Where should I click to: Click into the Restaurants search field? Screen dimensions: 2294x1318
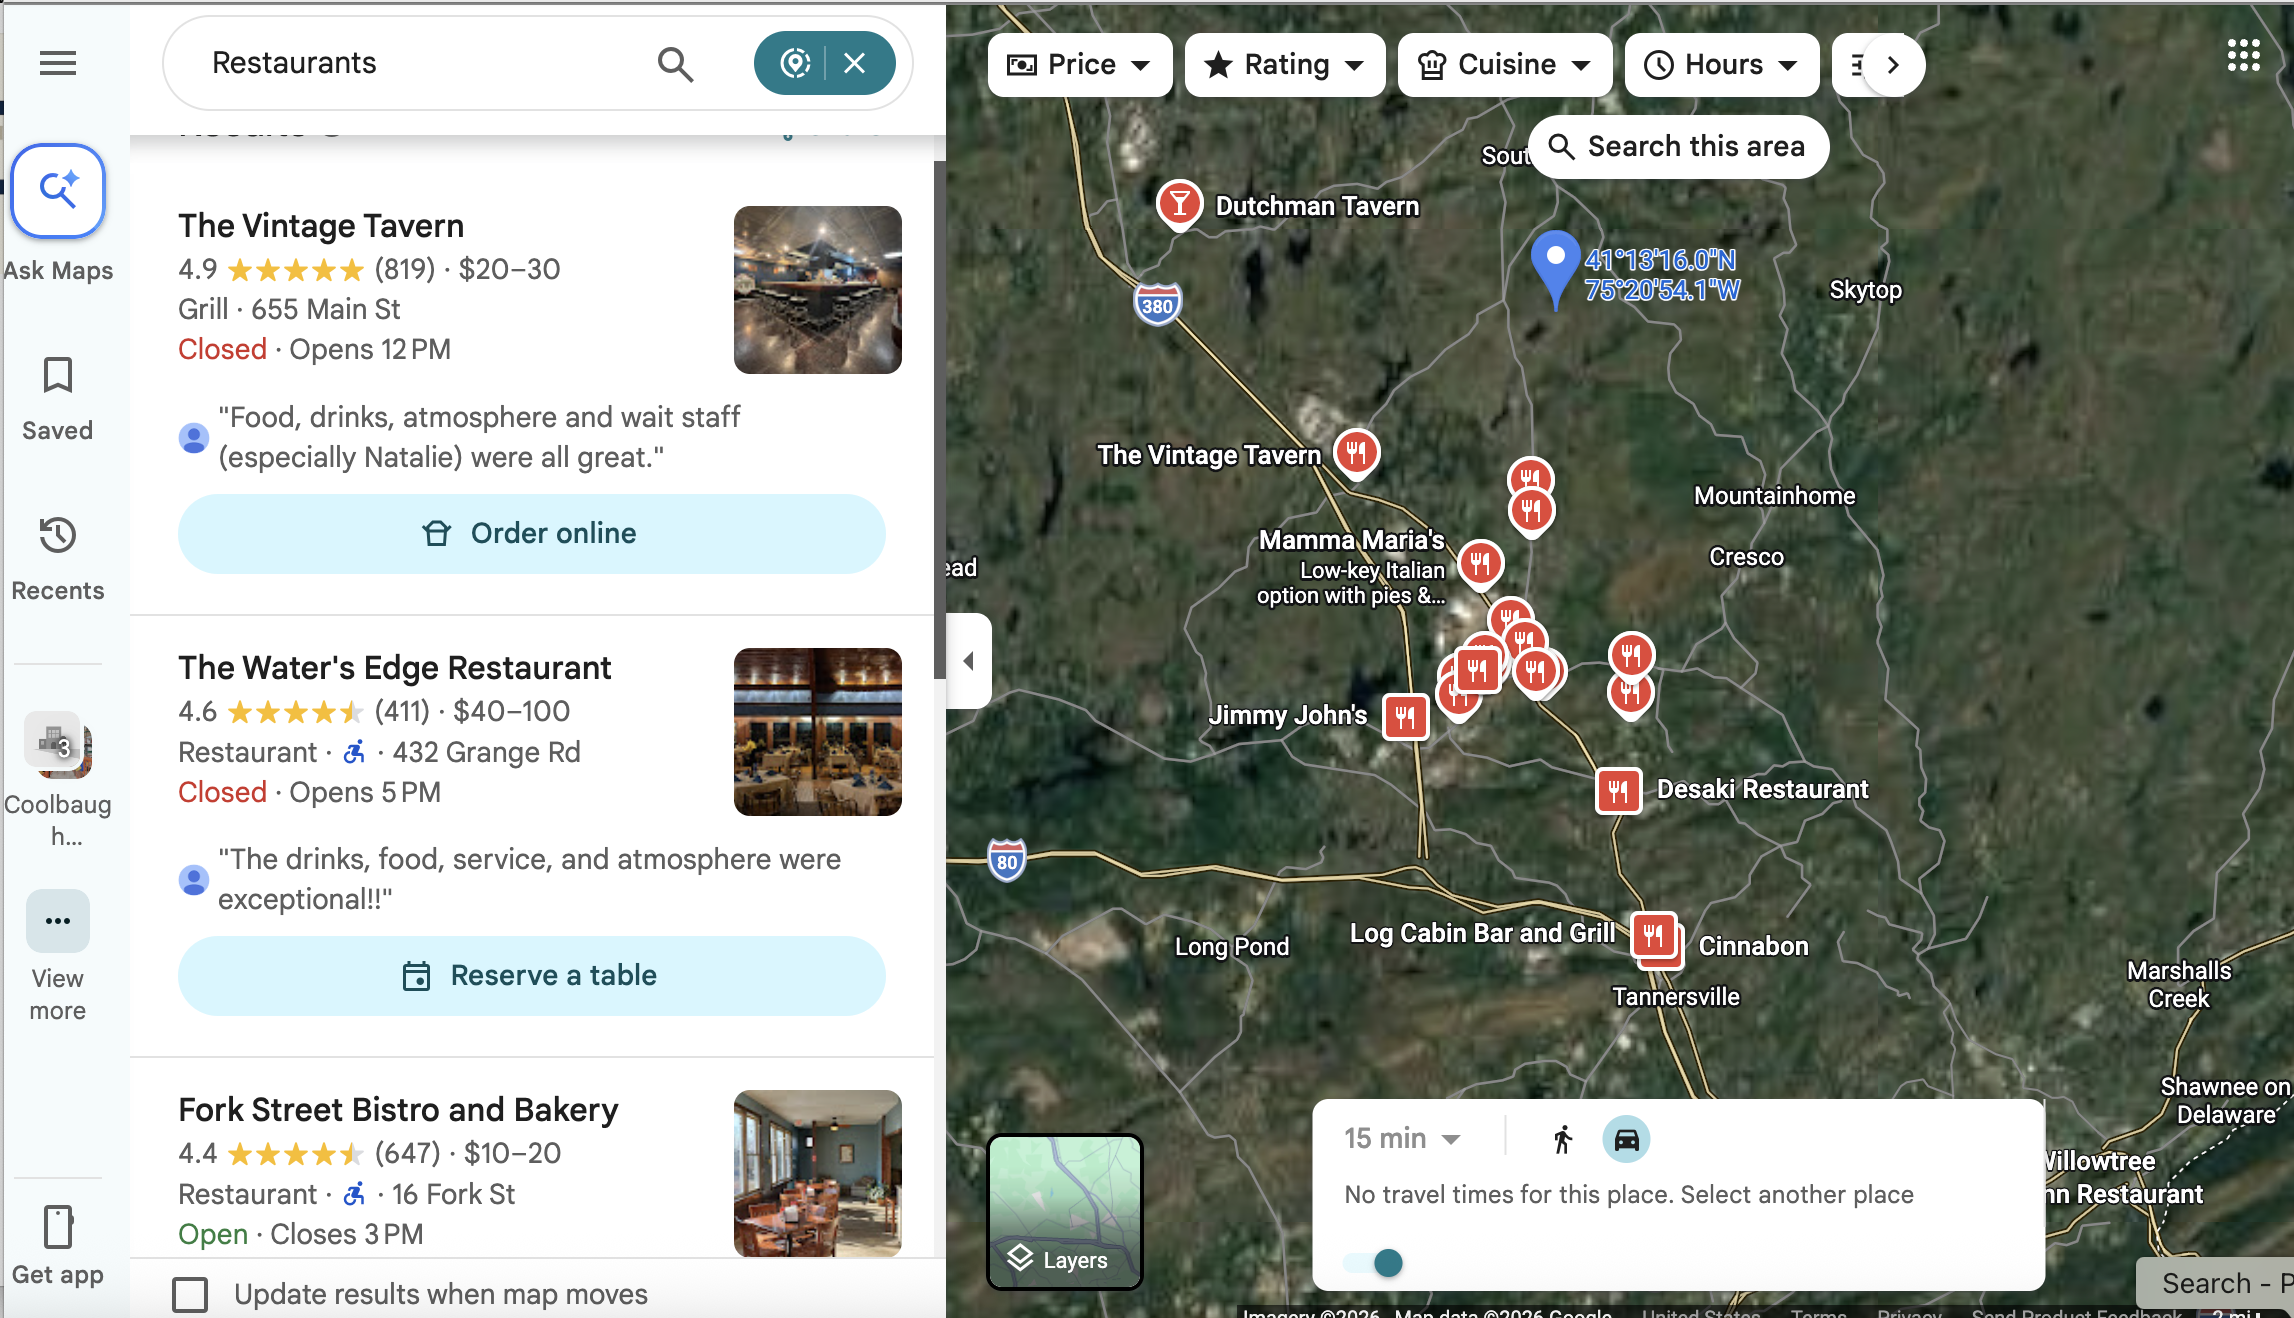[420, 64]
